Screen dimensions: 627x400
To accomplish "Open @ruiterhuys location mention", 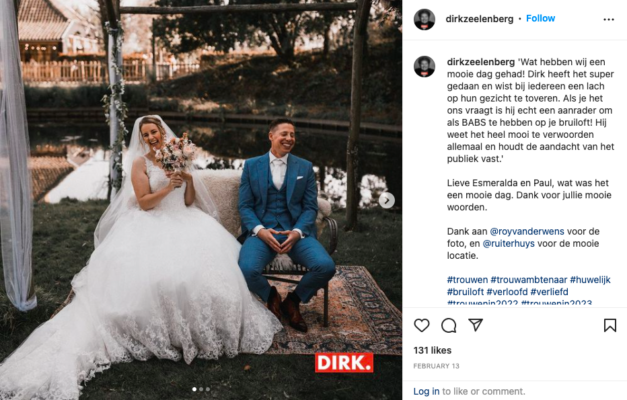I will pos(508,243).
